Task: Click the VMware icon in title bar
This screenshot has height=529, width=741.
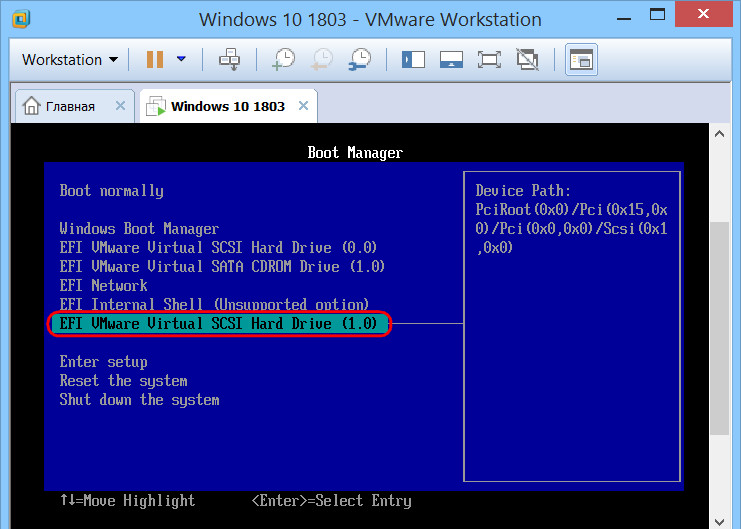Action: [21, 19]
